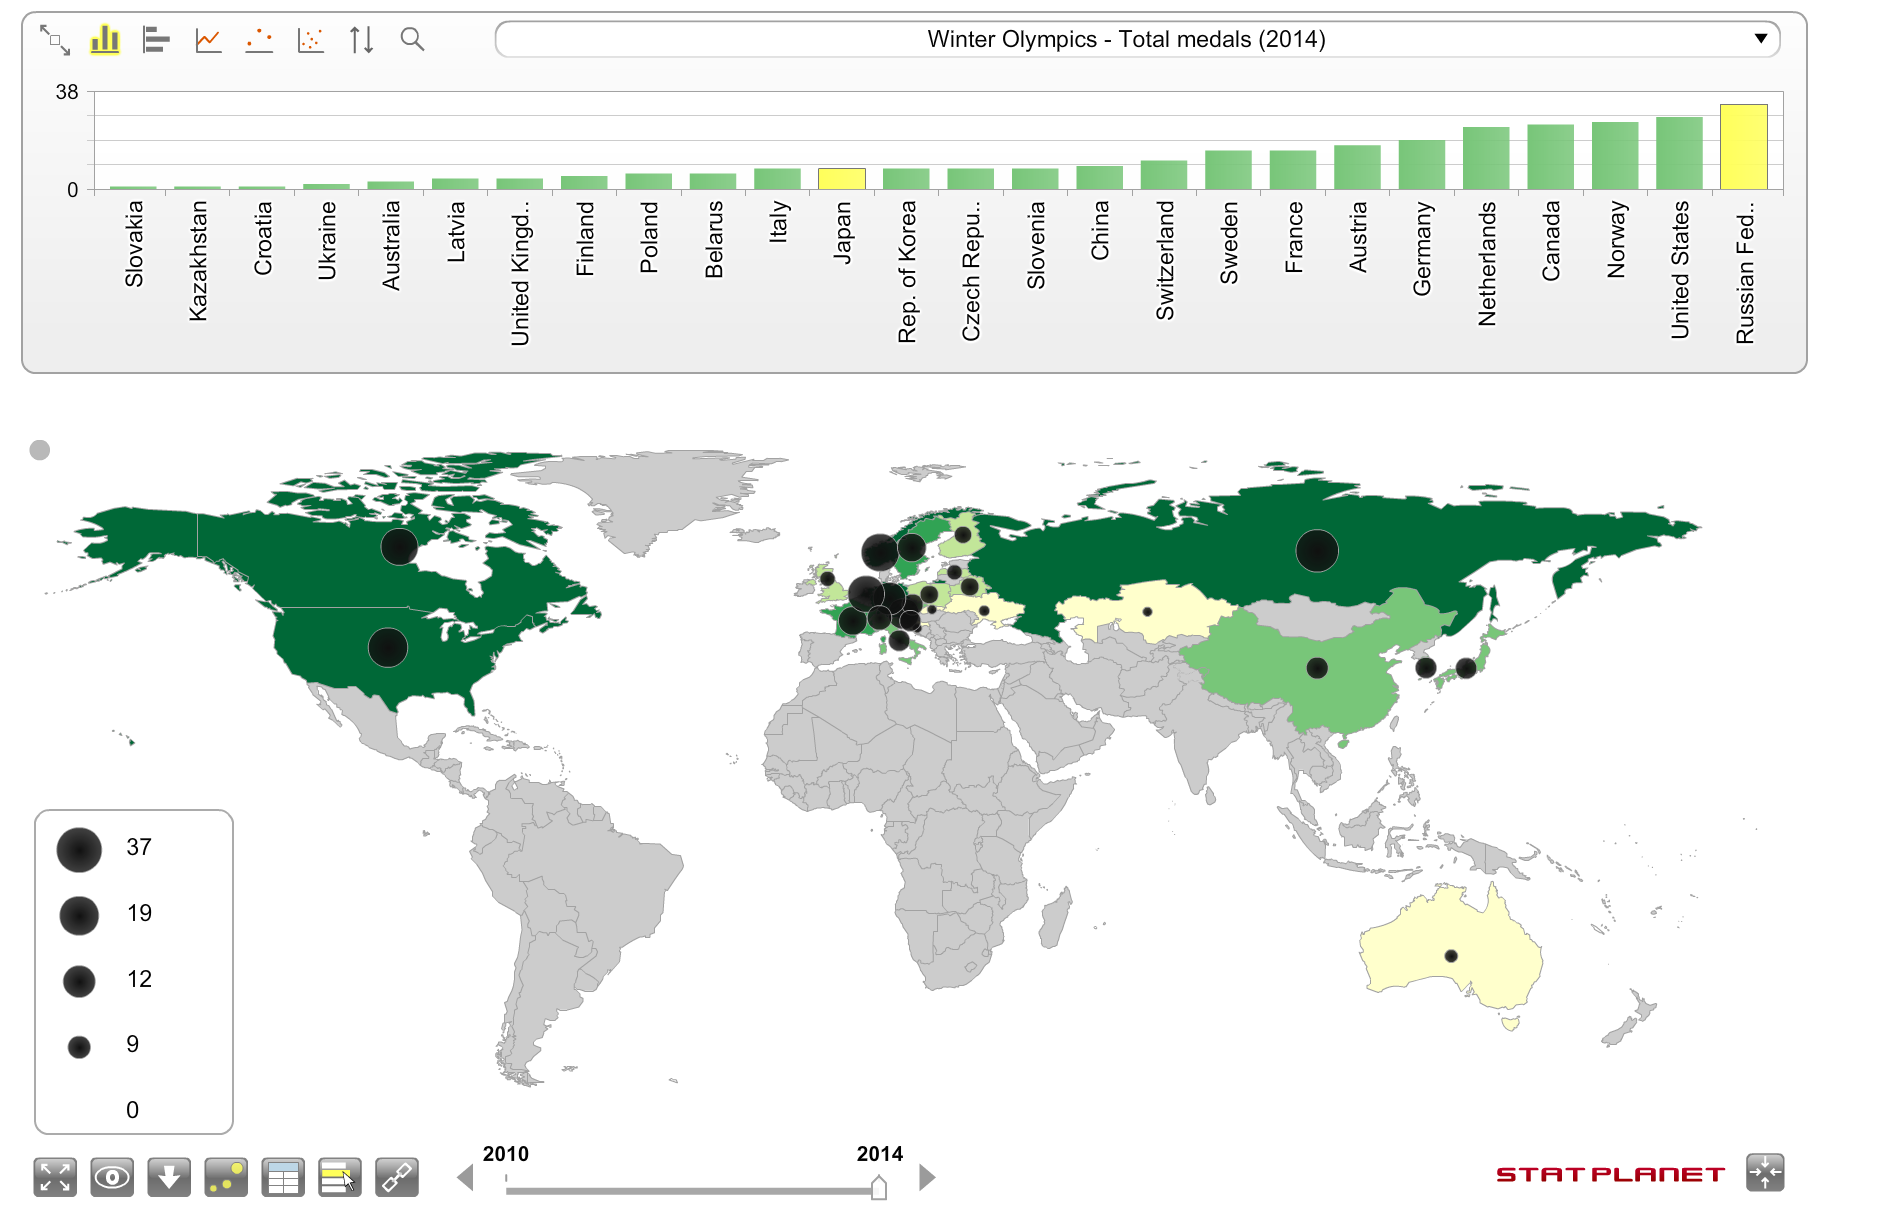The height and width of the screenshot is (1224, 1882).
Task: Switch to the vertical bar chart view
Action: (105, 40)
